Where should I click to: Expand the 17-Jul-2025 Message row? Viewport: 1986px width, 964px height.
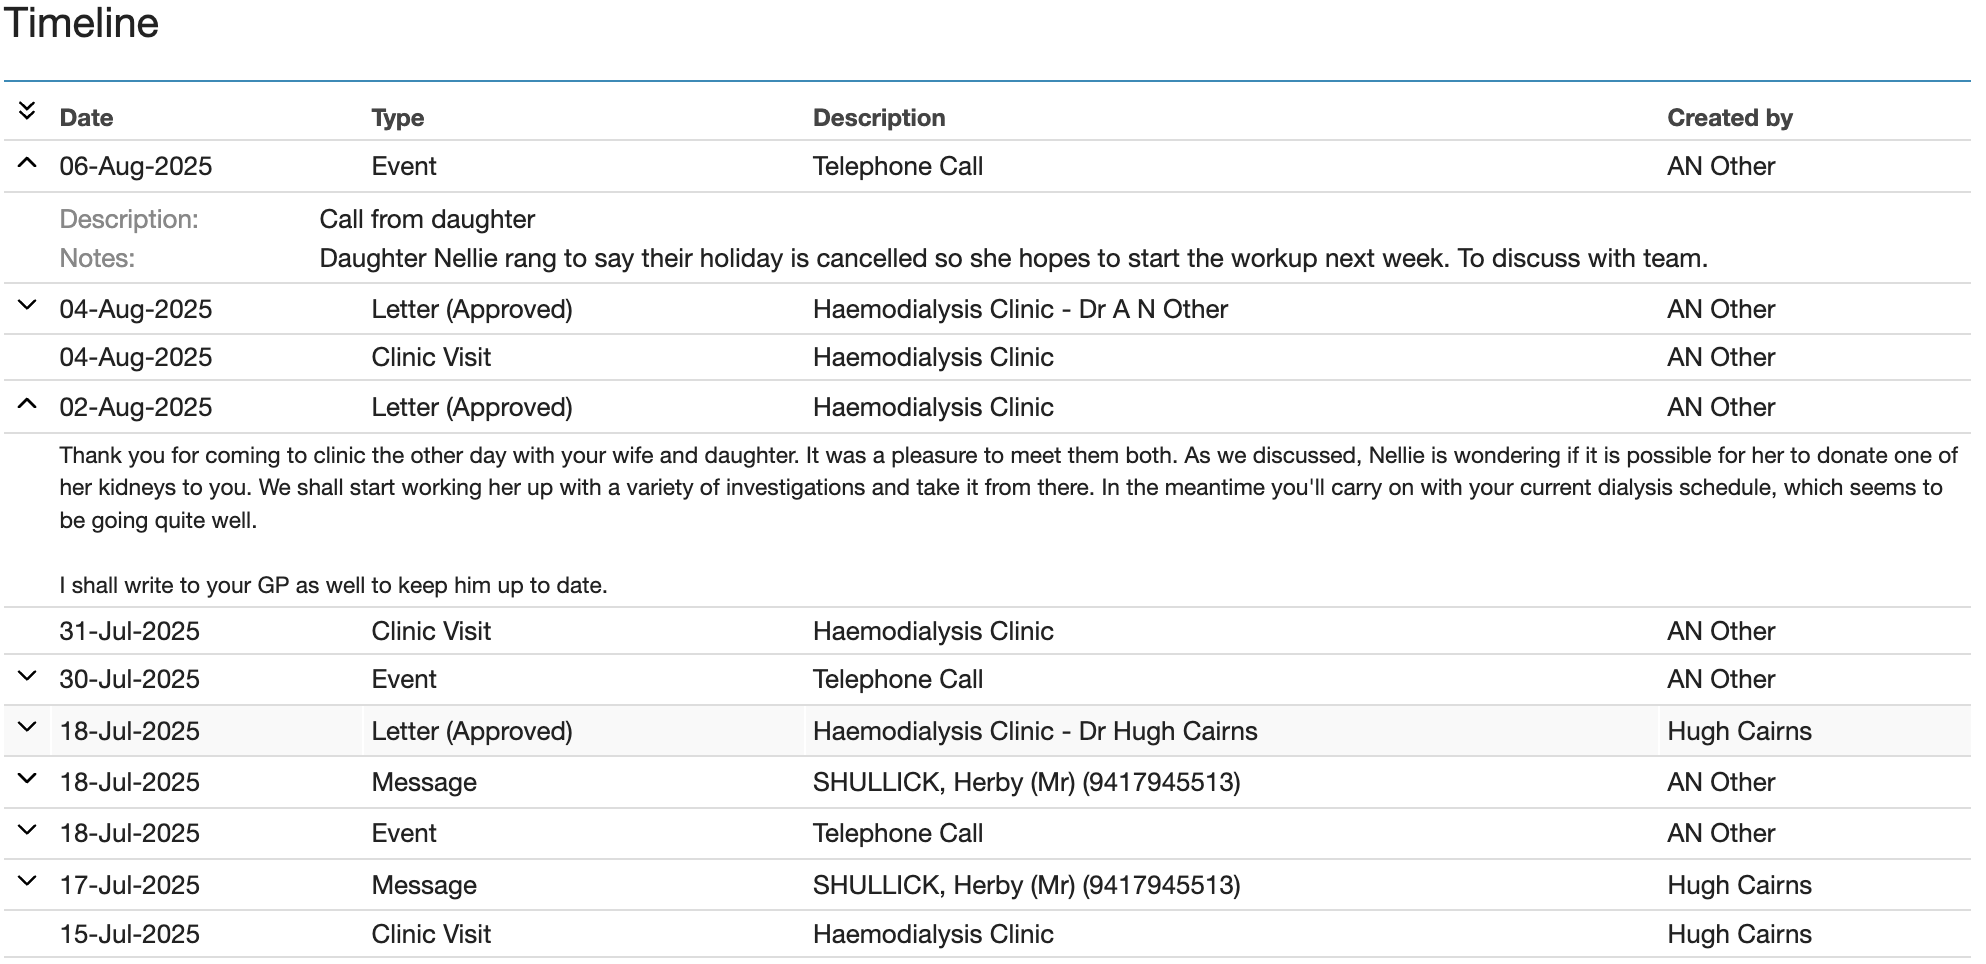(x=27, y=882)
